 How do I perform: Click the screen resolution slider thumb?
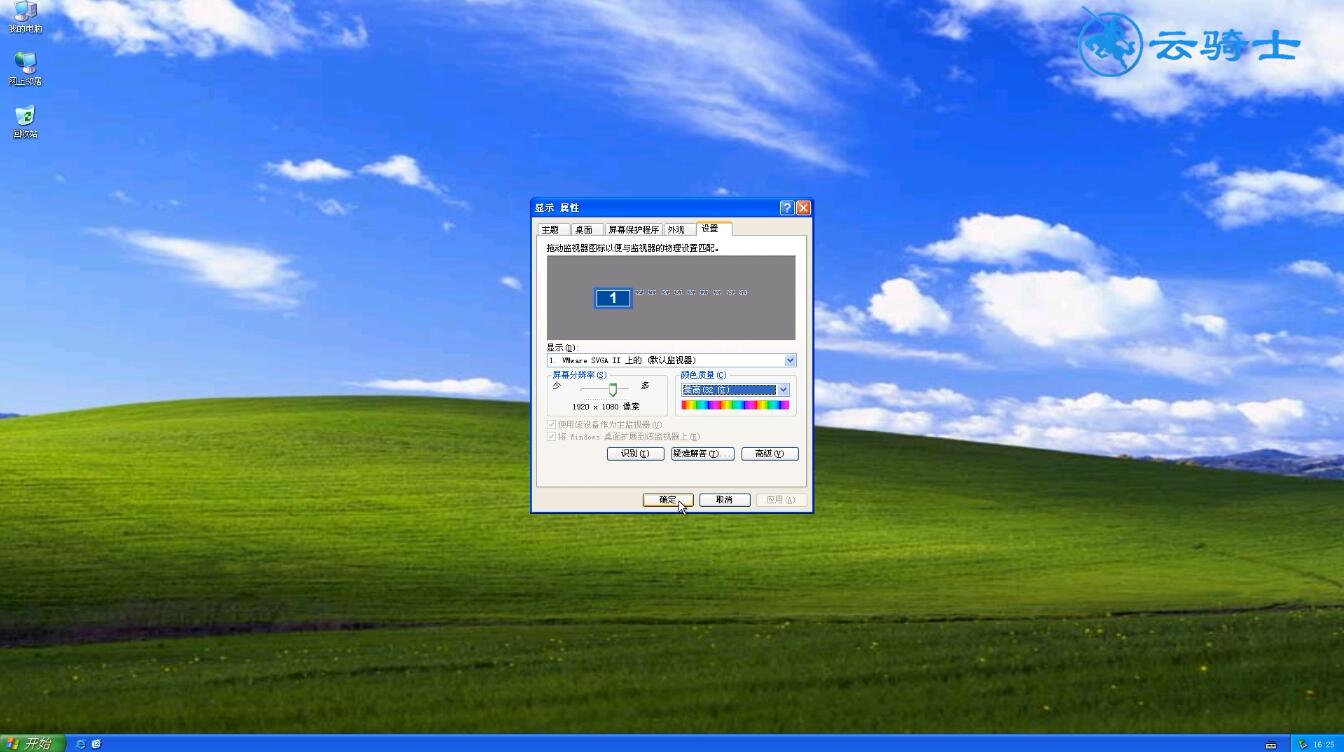pyautogui.click(x=613, y=389)
